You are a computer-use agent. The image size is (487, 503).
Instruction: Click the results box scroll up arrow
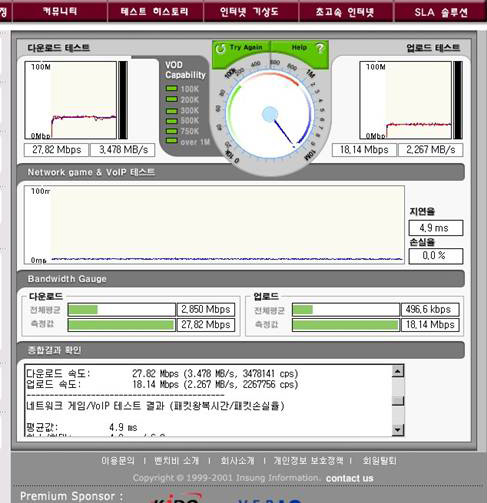[x=398, y=371]
